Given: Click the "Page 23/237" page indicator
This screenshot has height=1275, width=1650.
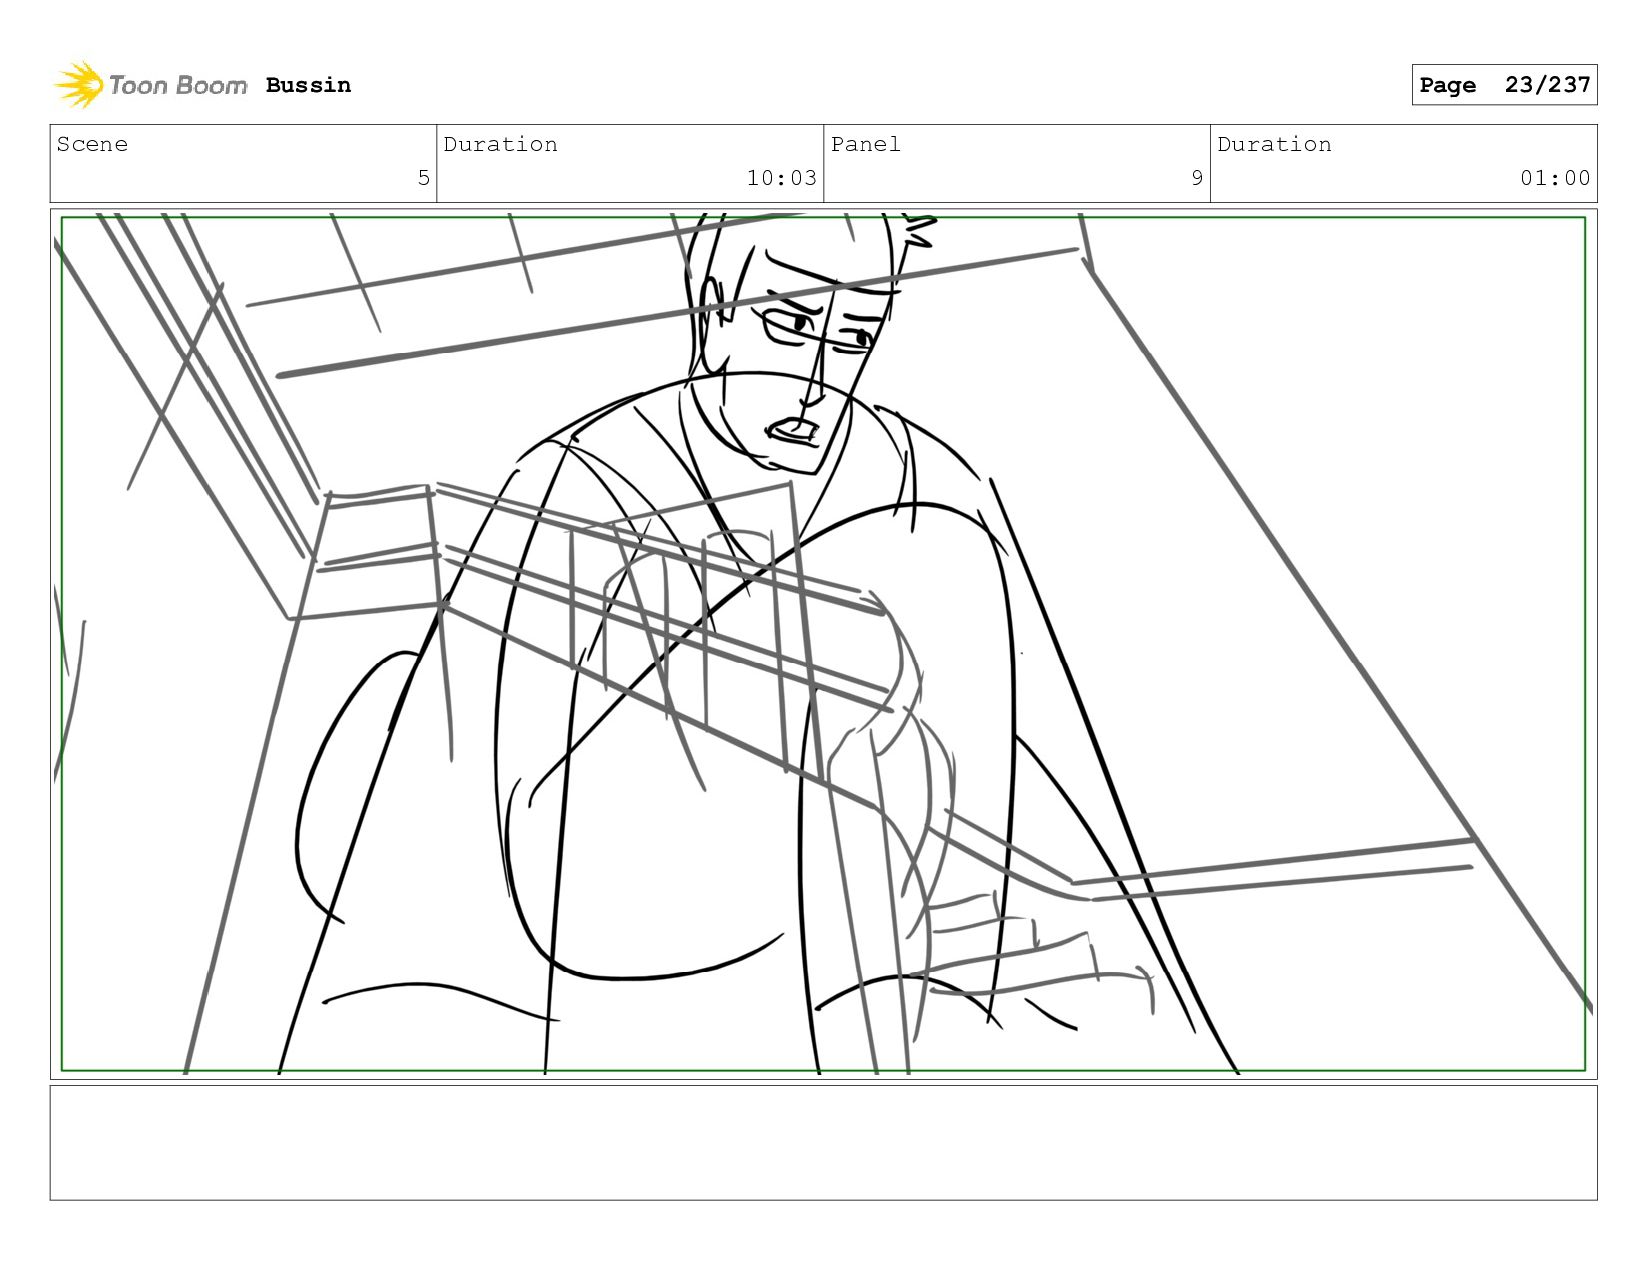Looking at the screenshot, I should (x=1504, y=85).
